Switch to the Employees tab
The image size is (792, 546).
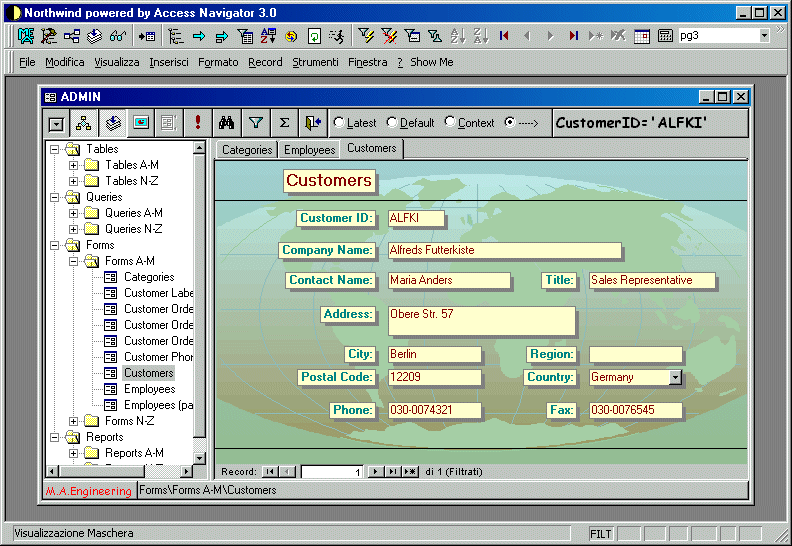309,150
